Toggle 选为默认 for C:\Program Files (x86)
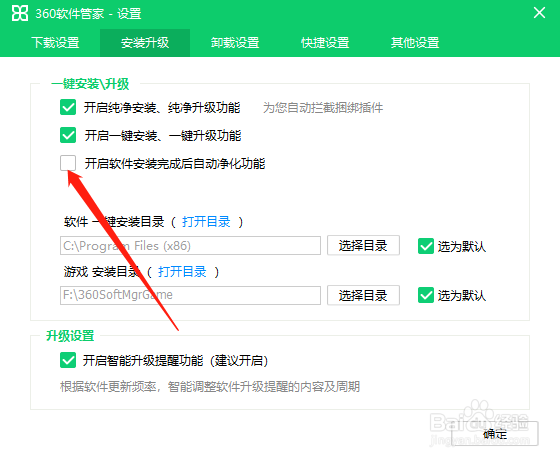 (x=426, y=246)
